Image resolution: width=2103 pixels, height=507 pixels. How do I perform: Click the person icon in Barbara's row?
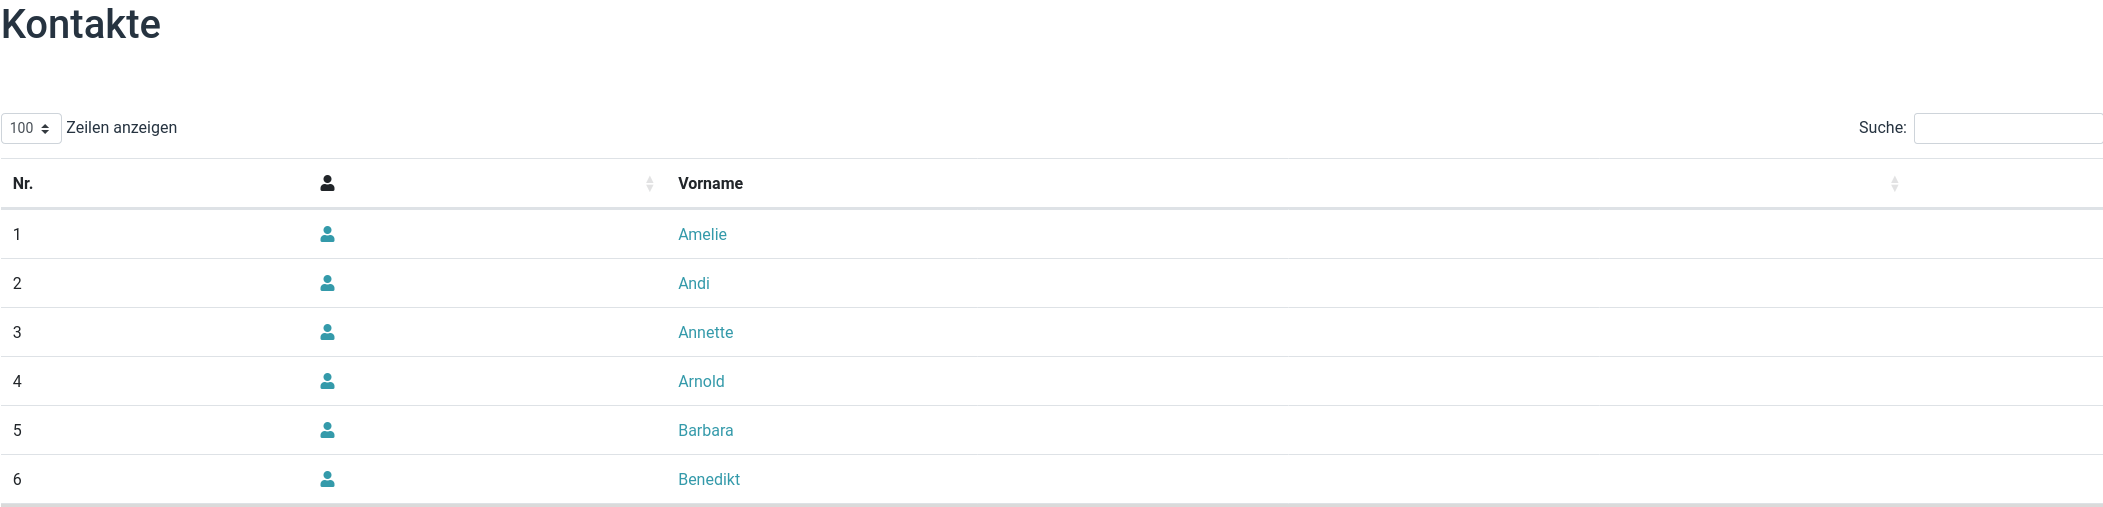(327, 430)
